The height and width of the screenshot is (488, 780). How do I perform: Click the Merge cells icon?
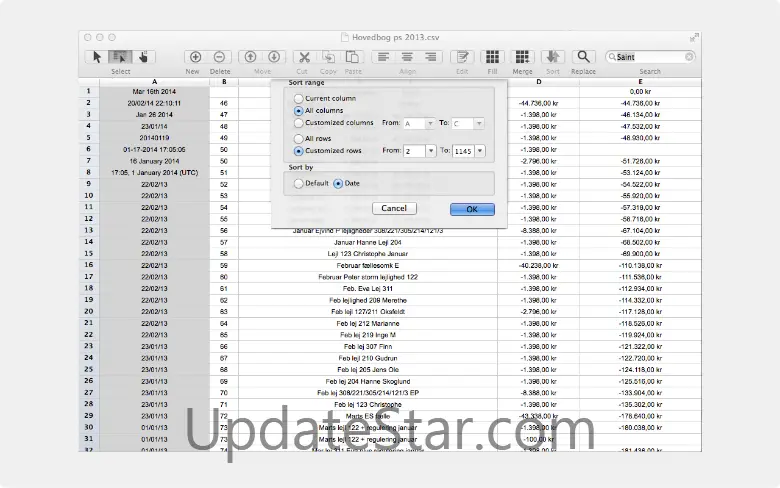click(x=522, y=57)
